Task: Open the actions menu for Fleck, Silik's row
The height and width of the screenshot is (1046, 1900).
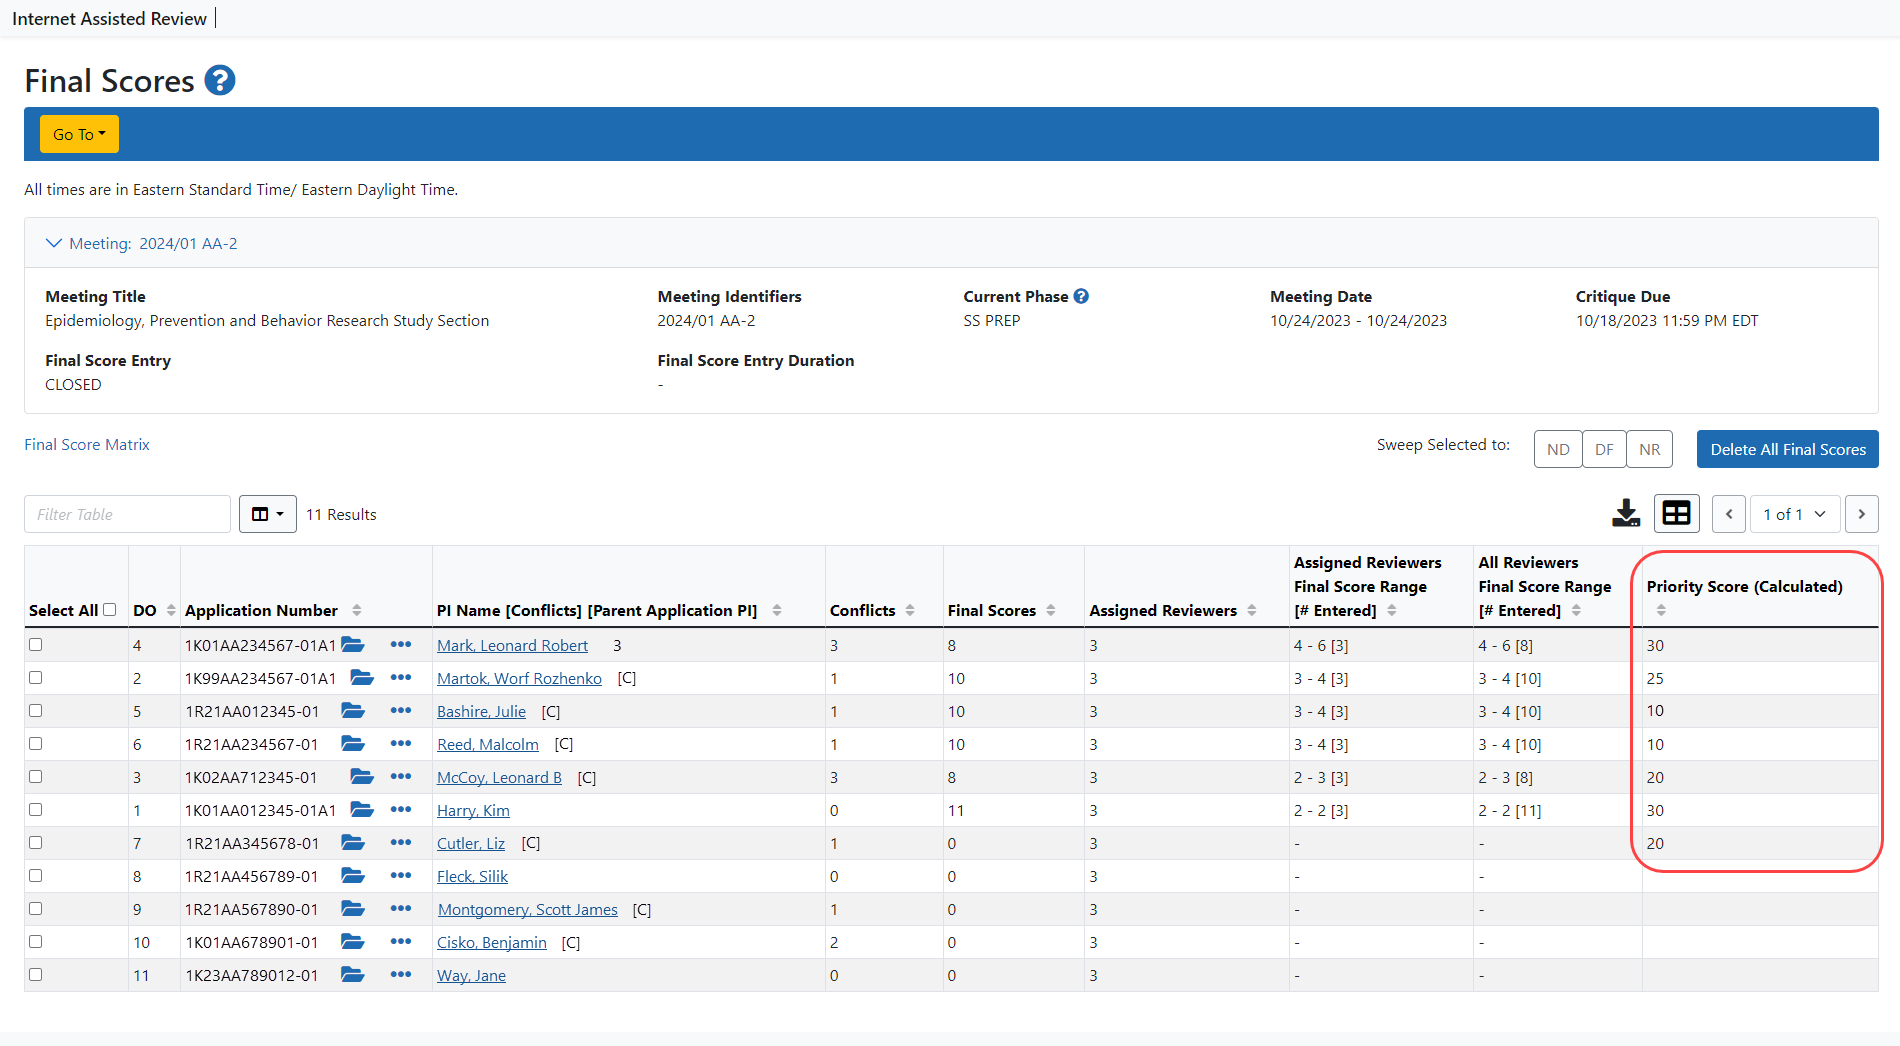Action: (x=401, y=876)
